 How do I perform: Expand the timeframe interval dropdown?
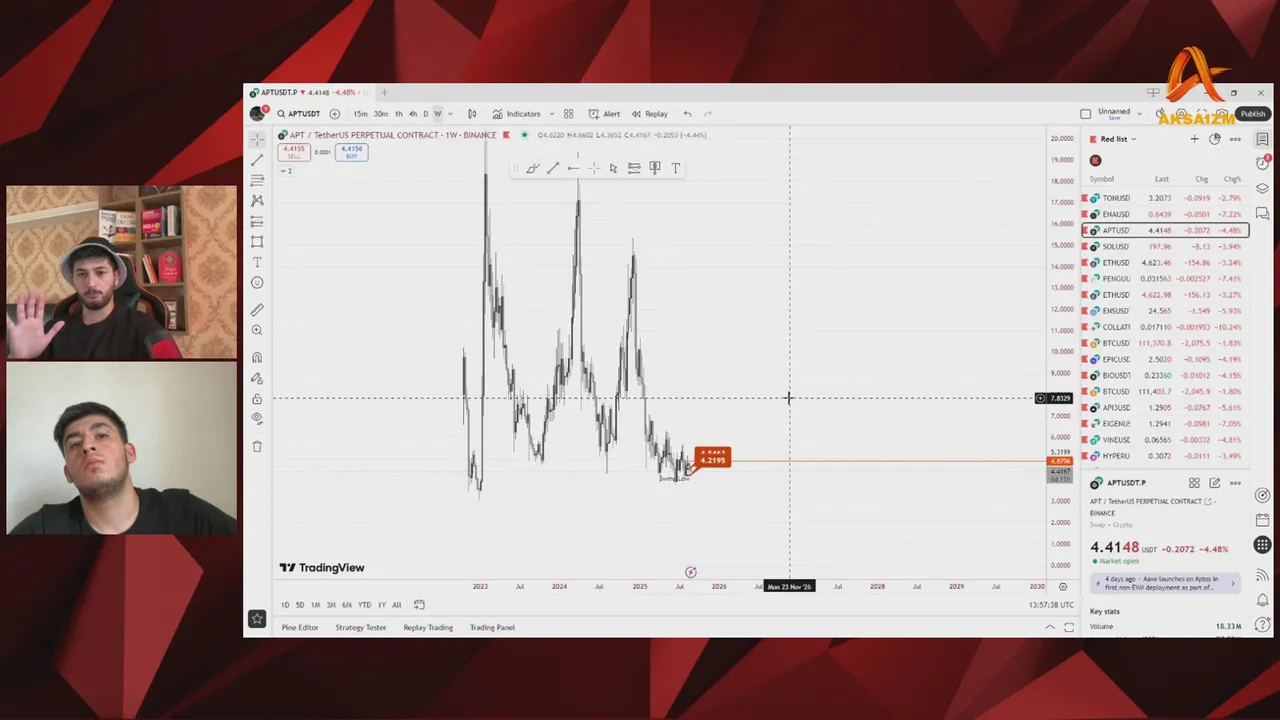450,114
